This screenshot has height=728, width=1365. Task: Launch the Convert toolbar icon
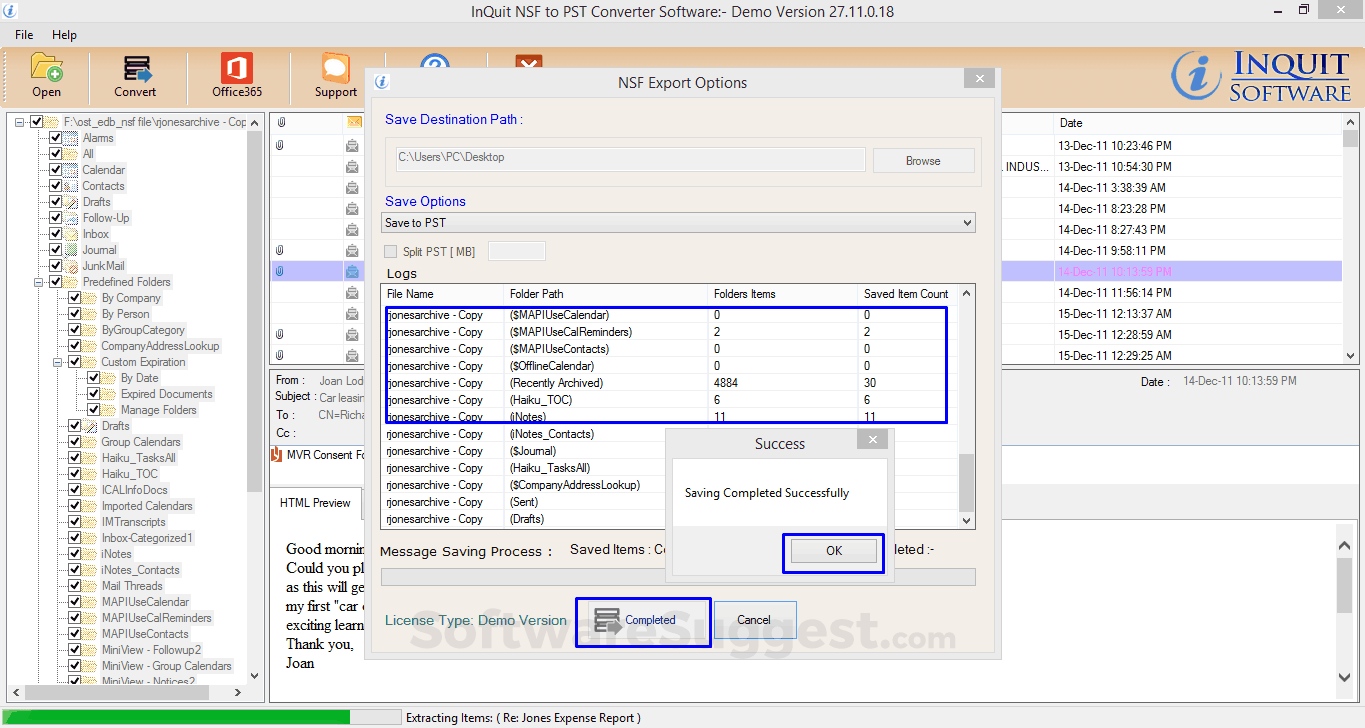pos(135,68)
